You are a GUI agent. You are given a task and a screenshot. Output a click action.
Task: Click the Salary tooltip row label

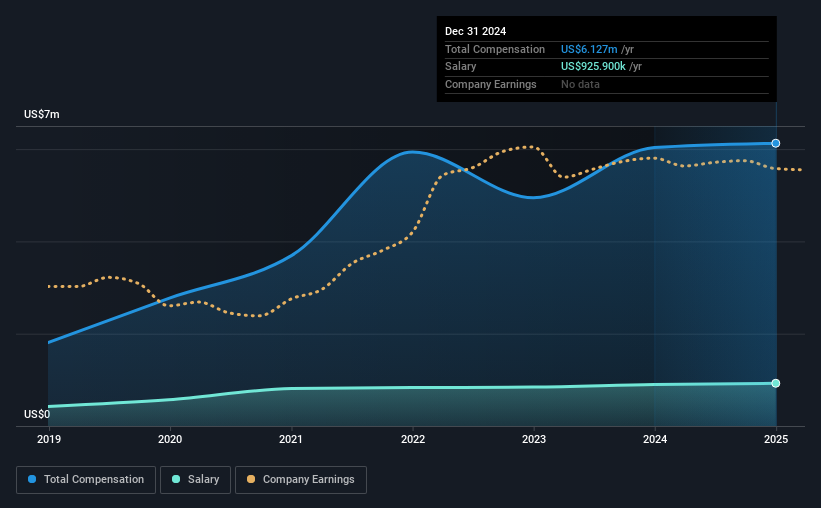coord(461,67)
